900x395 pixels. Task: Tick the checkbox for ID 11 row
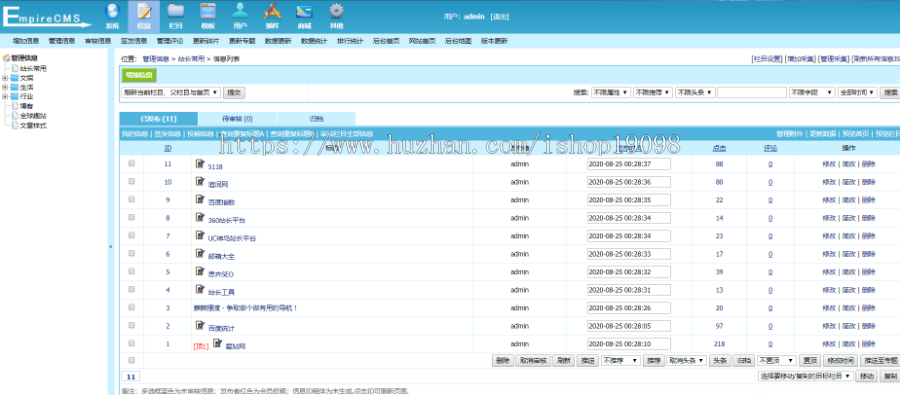tap(131, 164)
